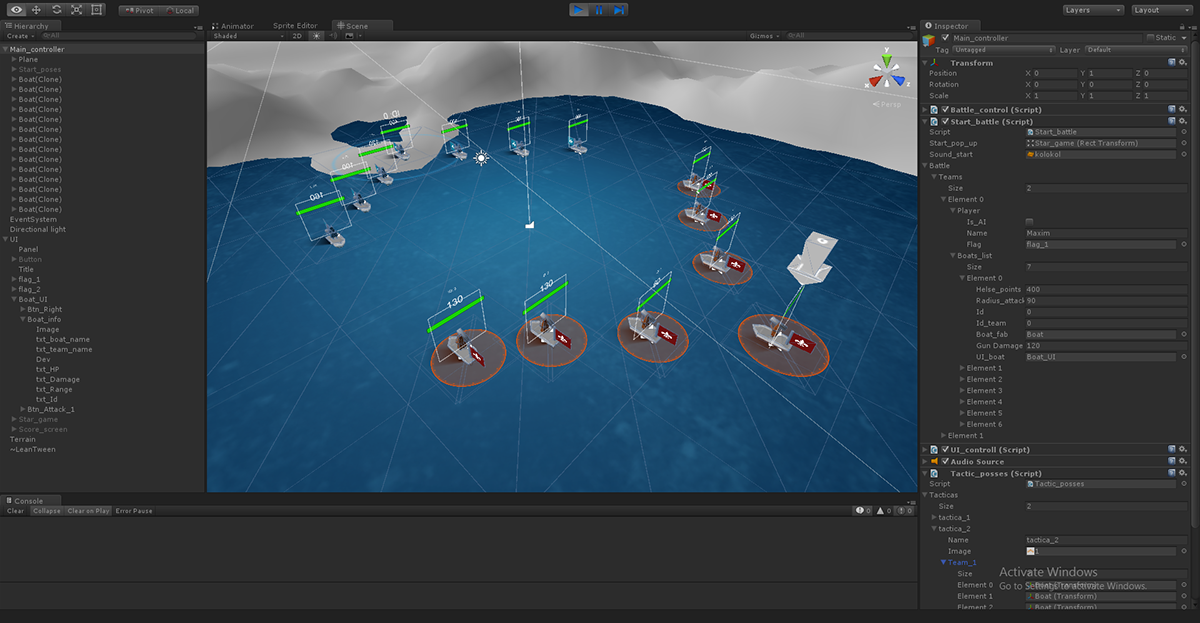This screenshot has width=1200, height=623.
Task: Toggle scene audio speaker icon
Action: (x=332, y=35)
